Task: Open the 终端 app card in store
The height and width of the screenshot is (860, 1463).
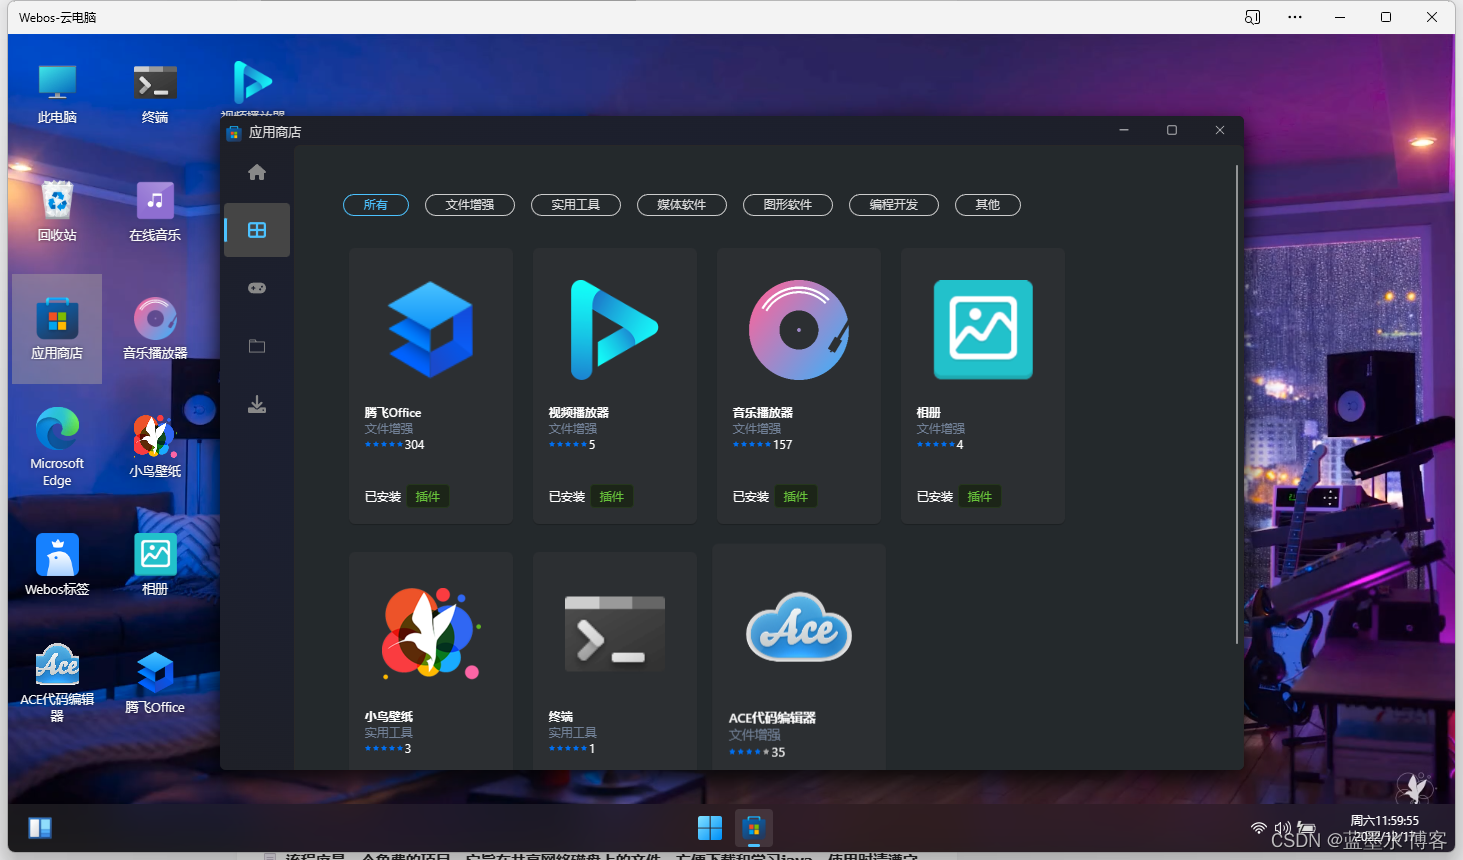Action: [x=615, y=661]
